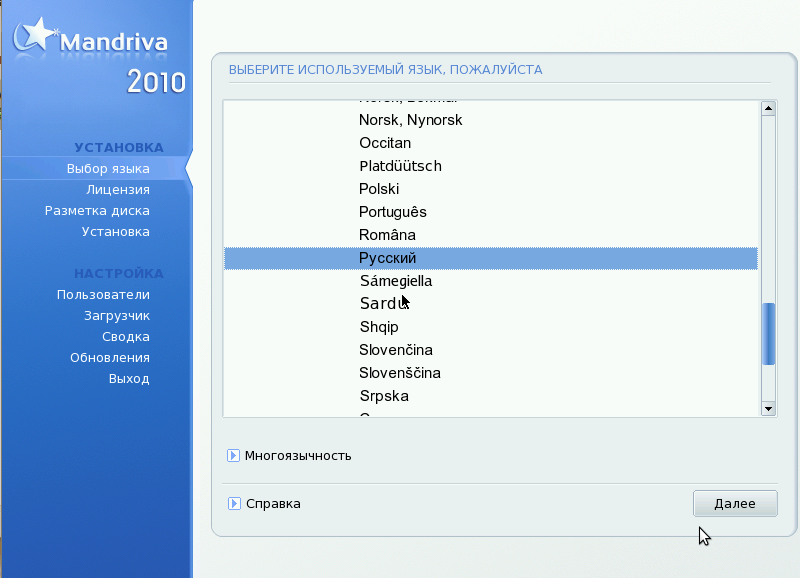800x578 pixels.
Task: Select Slovenčina language
Action: (x=395, y=350)
